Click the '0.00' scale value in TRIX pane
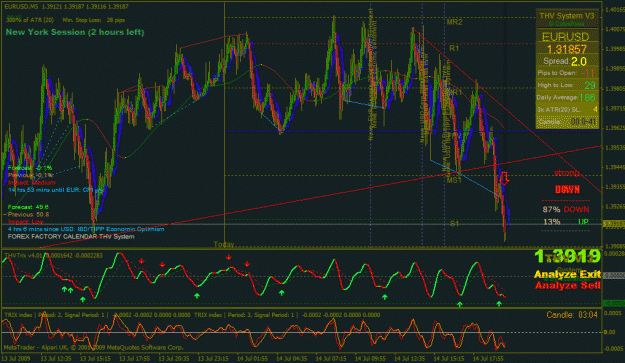Viewport: 625px width, 363px height. (x=610, y=332)
